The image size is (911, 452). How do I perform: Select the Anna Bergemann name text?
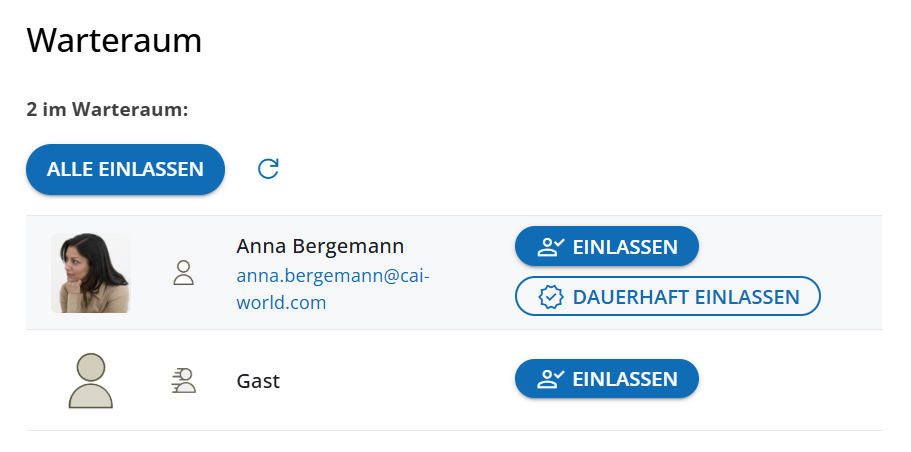pos(320,247)
